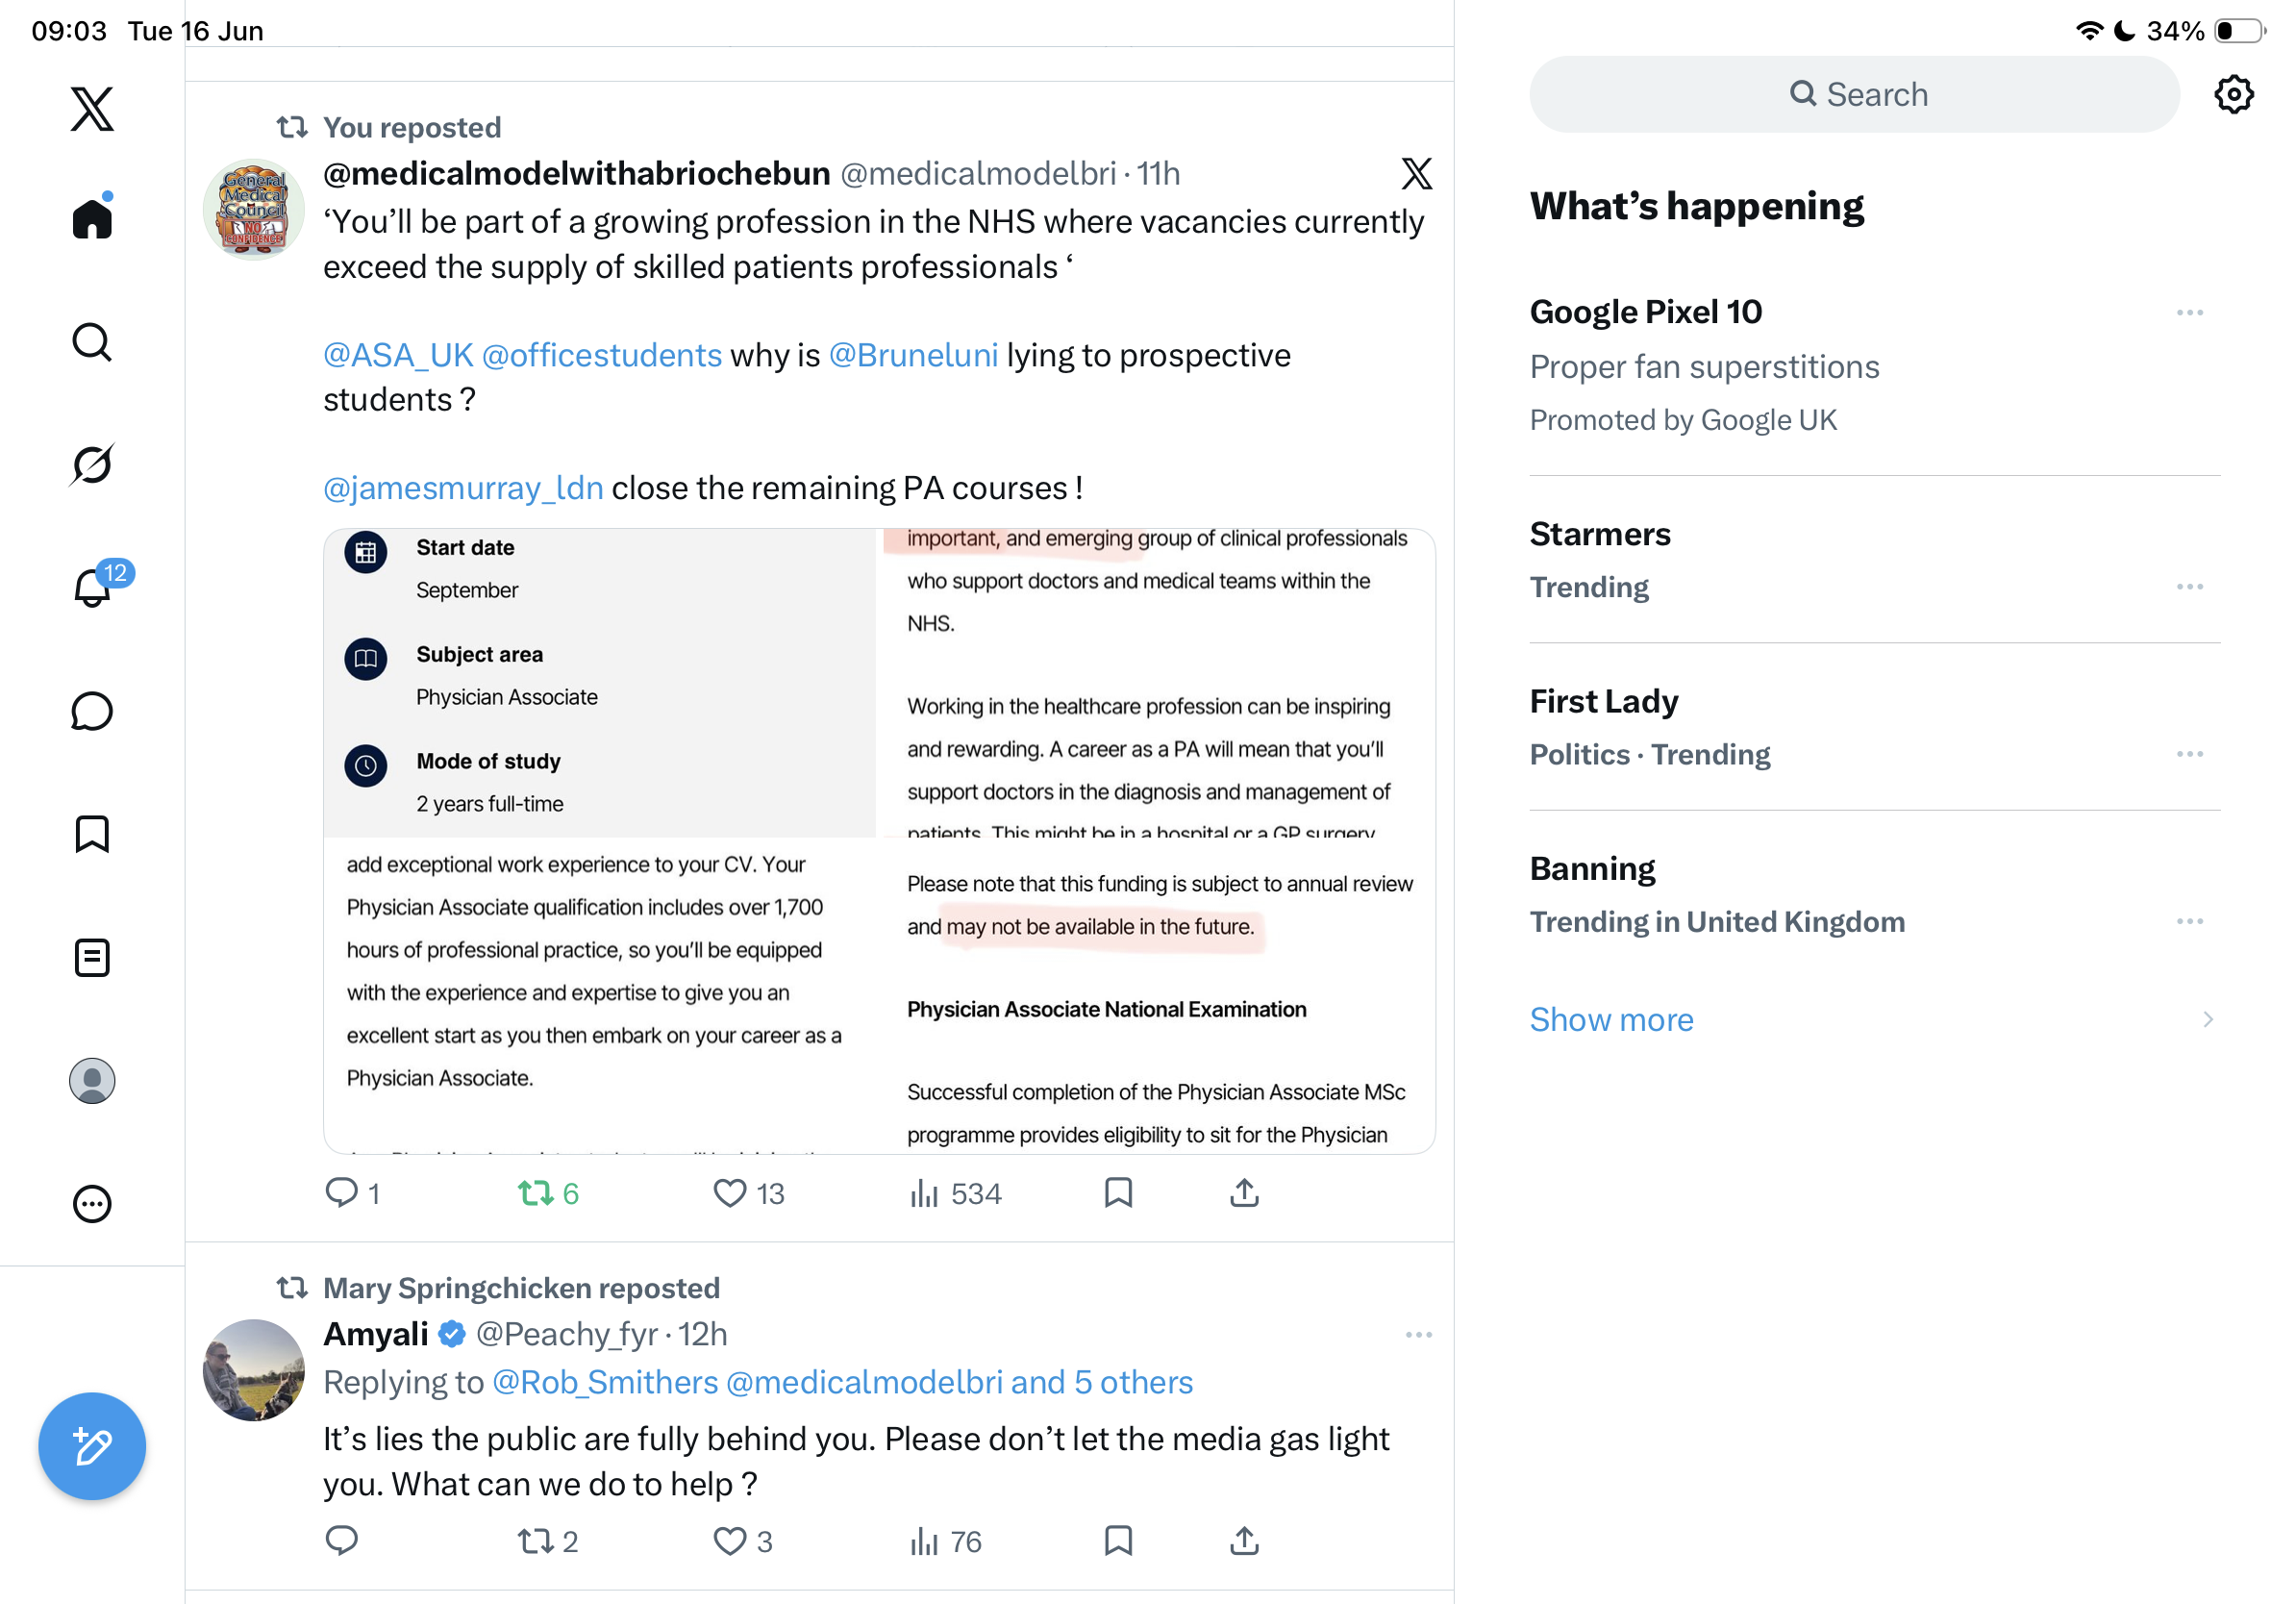Open the Messages chat bubble icon
The image size is (2296, 1604).
(92, 712)
